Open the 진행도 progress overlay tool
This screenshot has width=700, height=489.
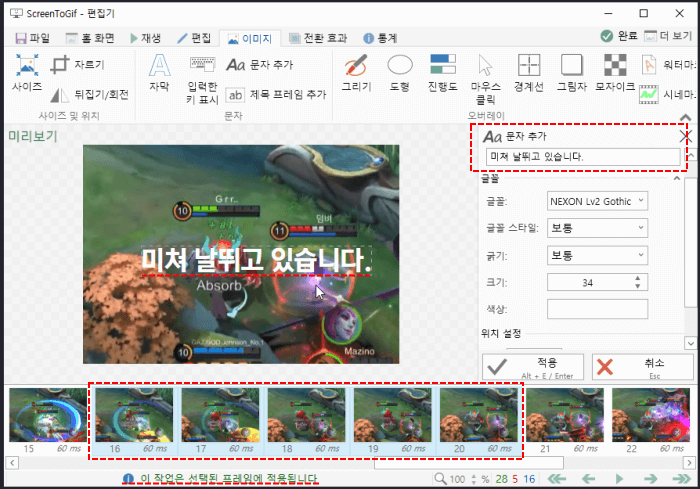click(442, 73)
